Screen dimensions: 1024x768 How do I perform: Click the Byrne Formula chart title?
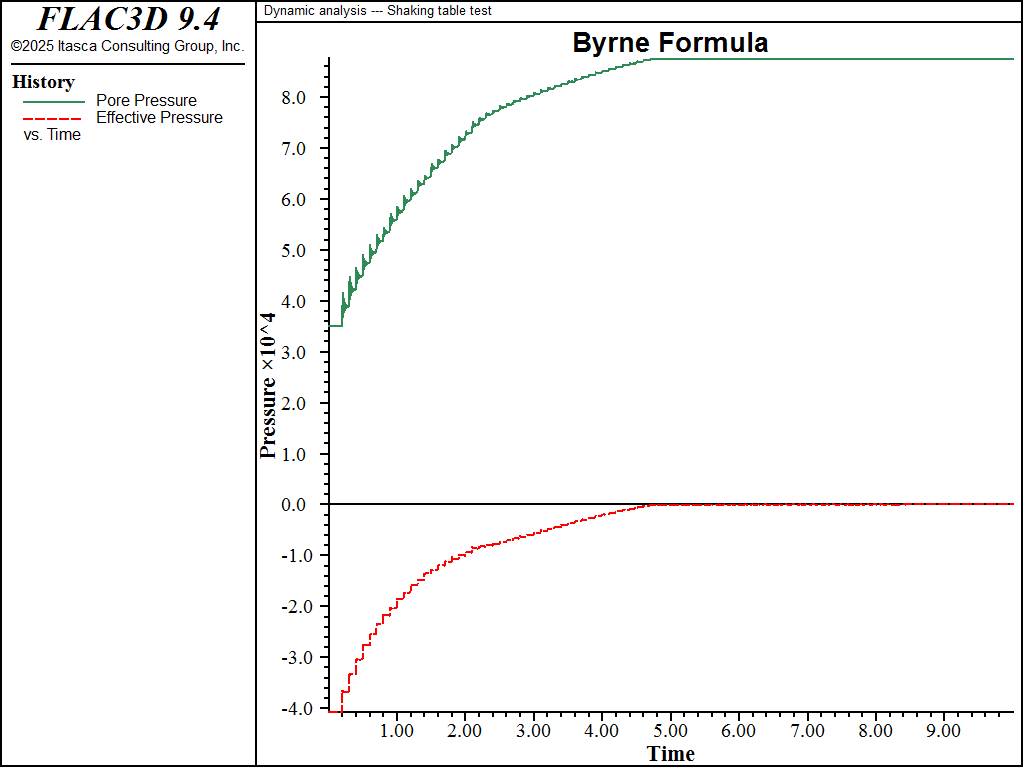(x=670, y=42)
